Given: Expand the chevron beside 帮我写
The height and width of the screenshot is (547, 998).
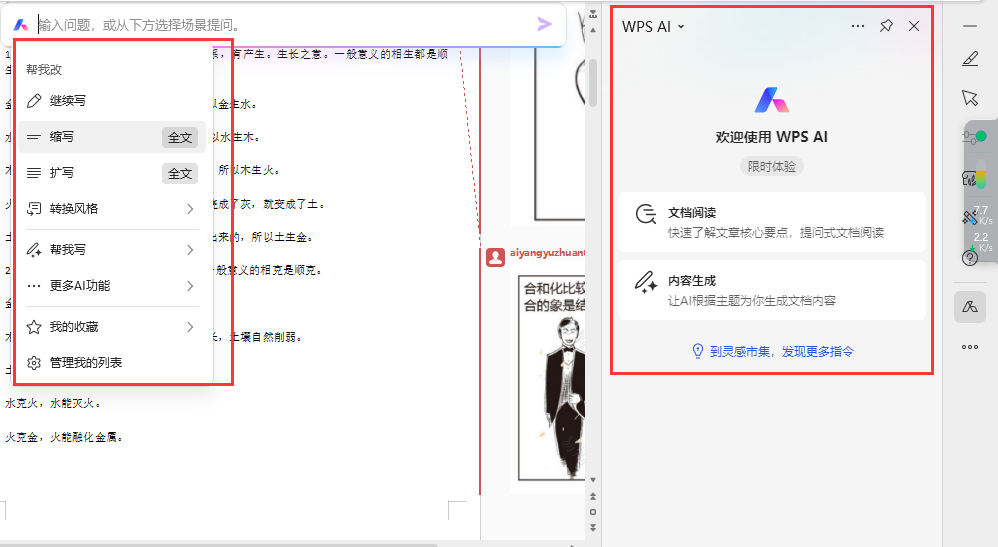Looking at the screenshot, I should 190,250.
